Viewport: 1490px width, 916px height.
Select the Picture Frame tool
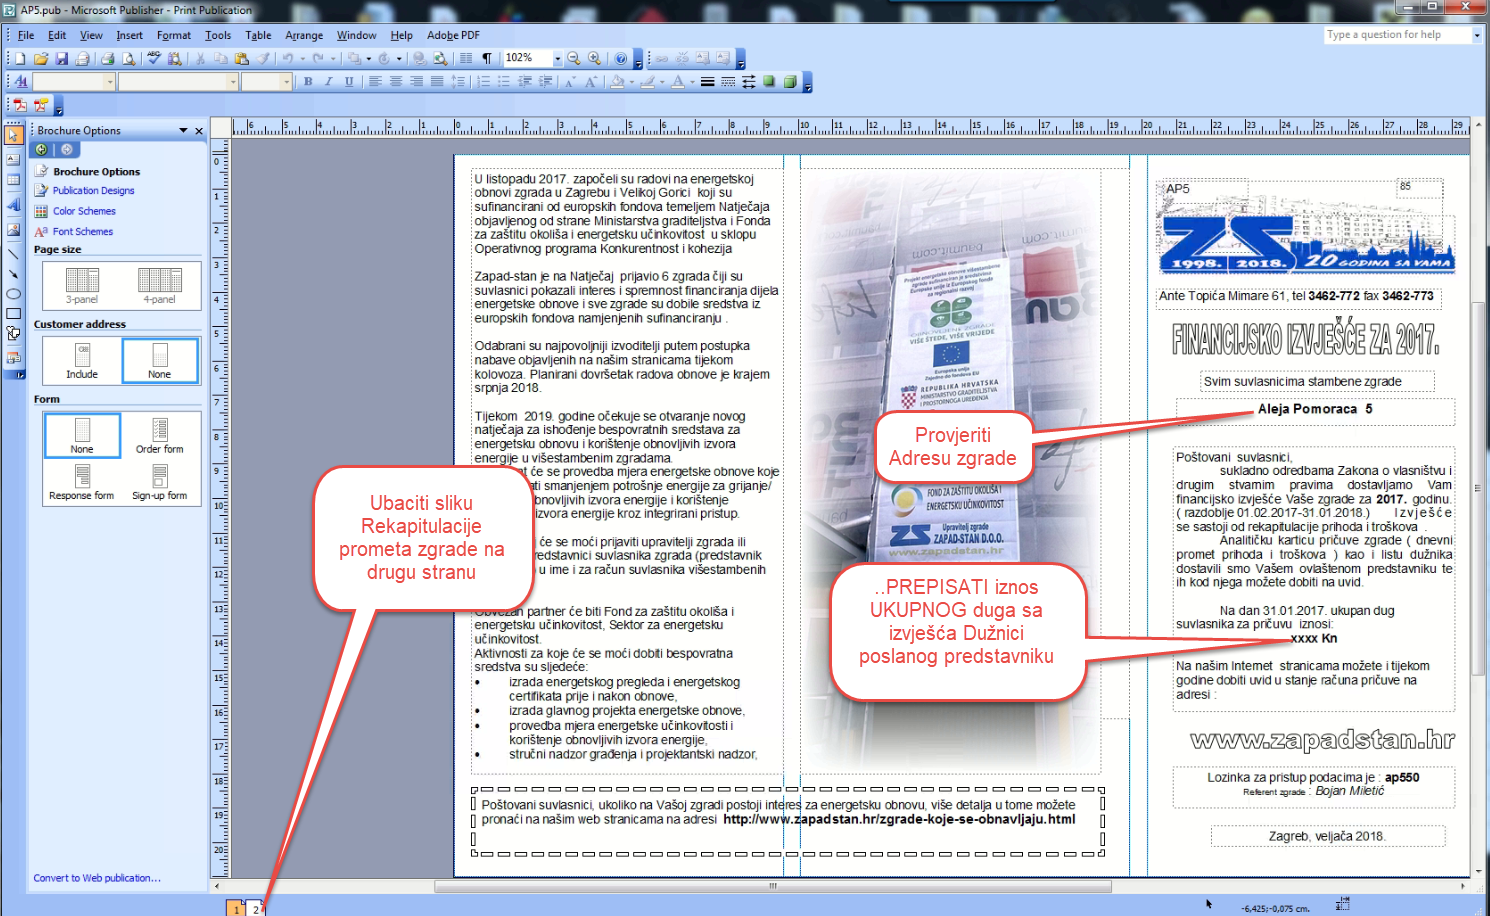click(13, 229)
